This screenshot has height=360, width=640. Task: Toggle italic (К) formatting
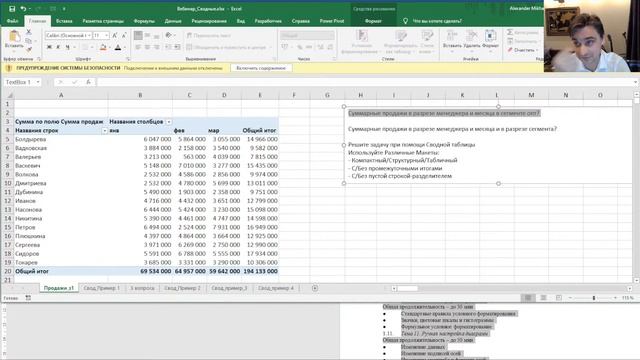click(x=58, y=47)
